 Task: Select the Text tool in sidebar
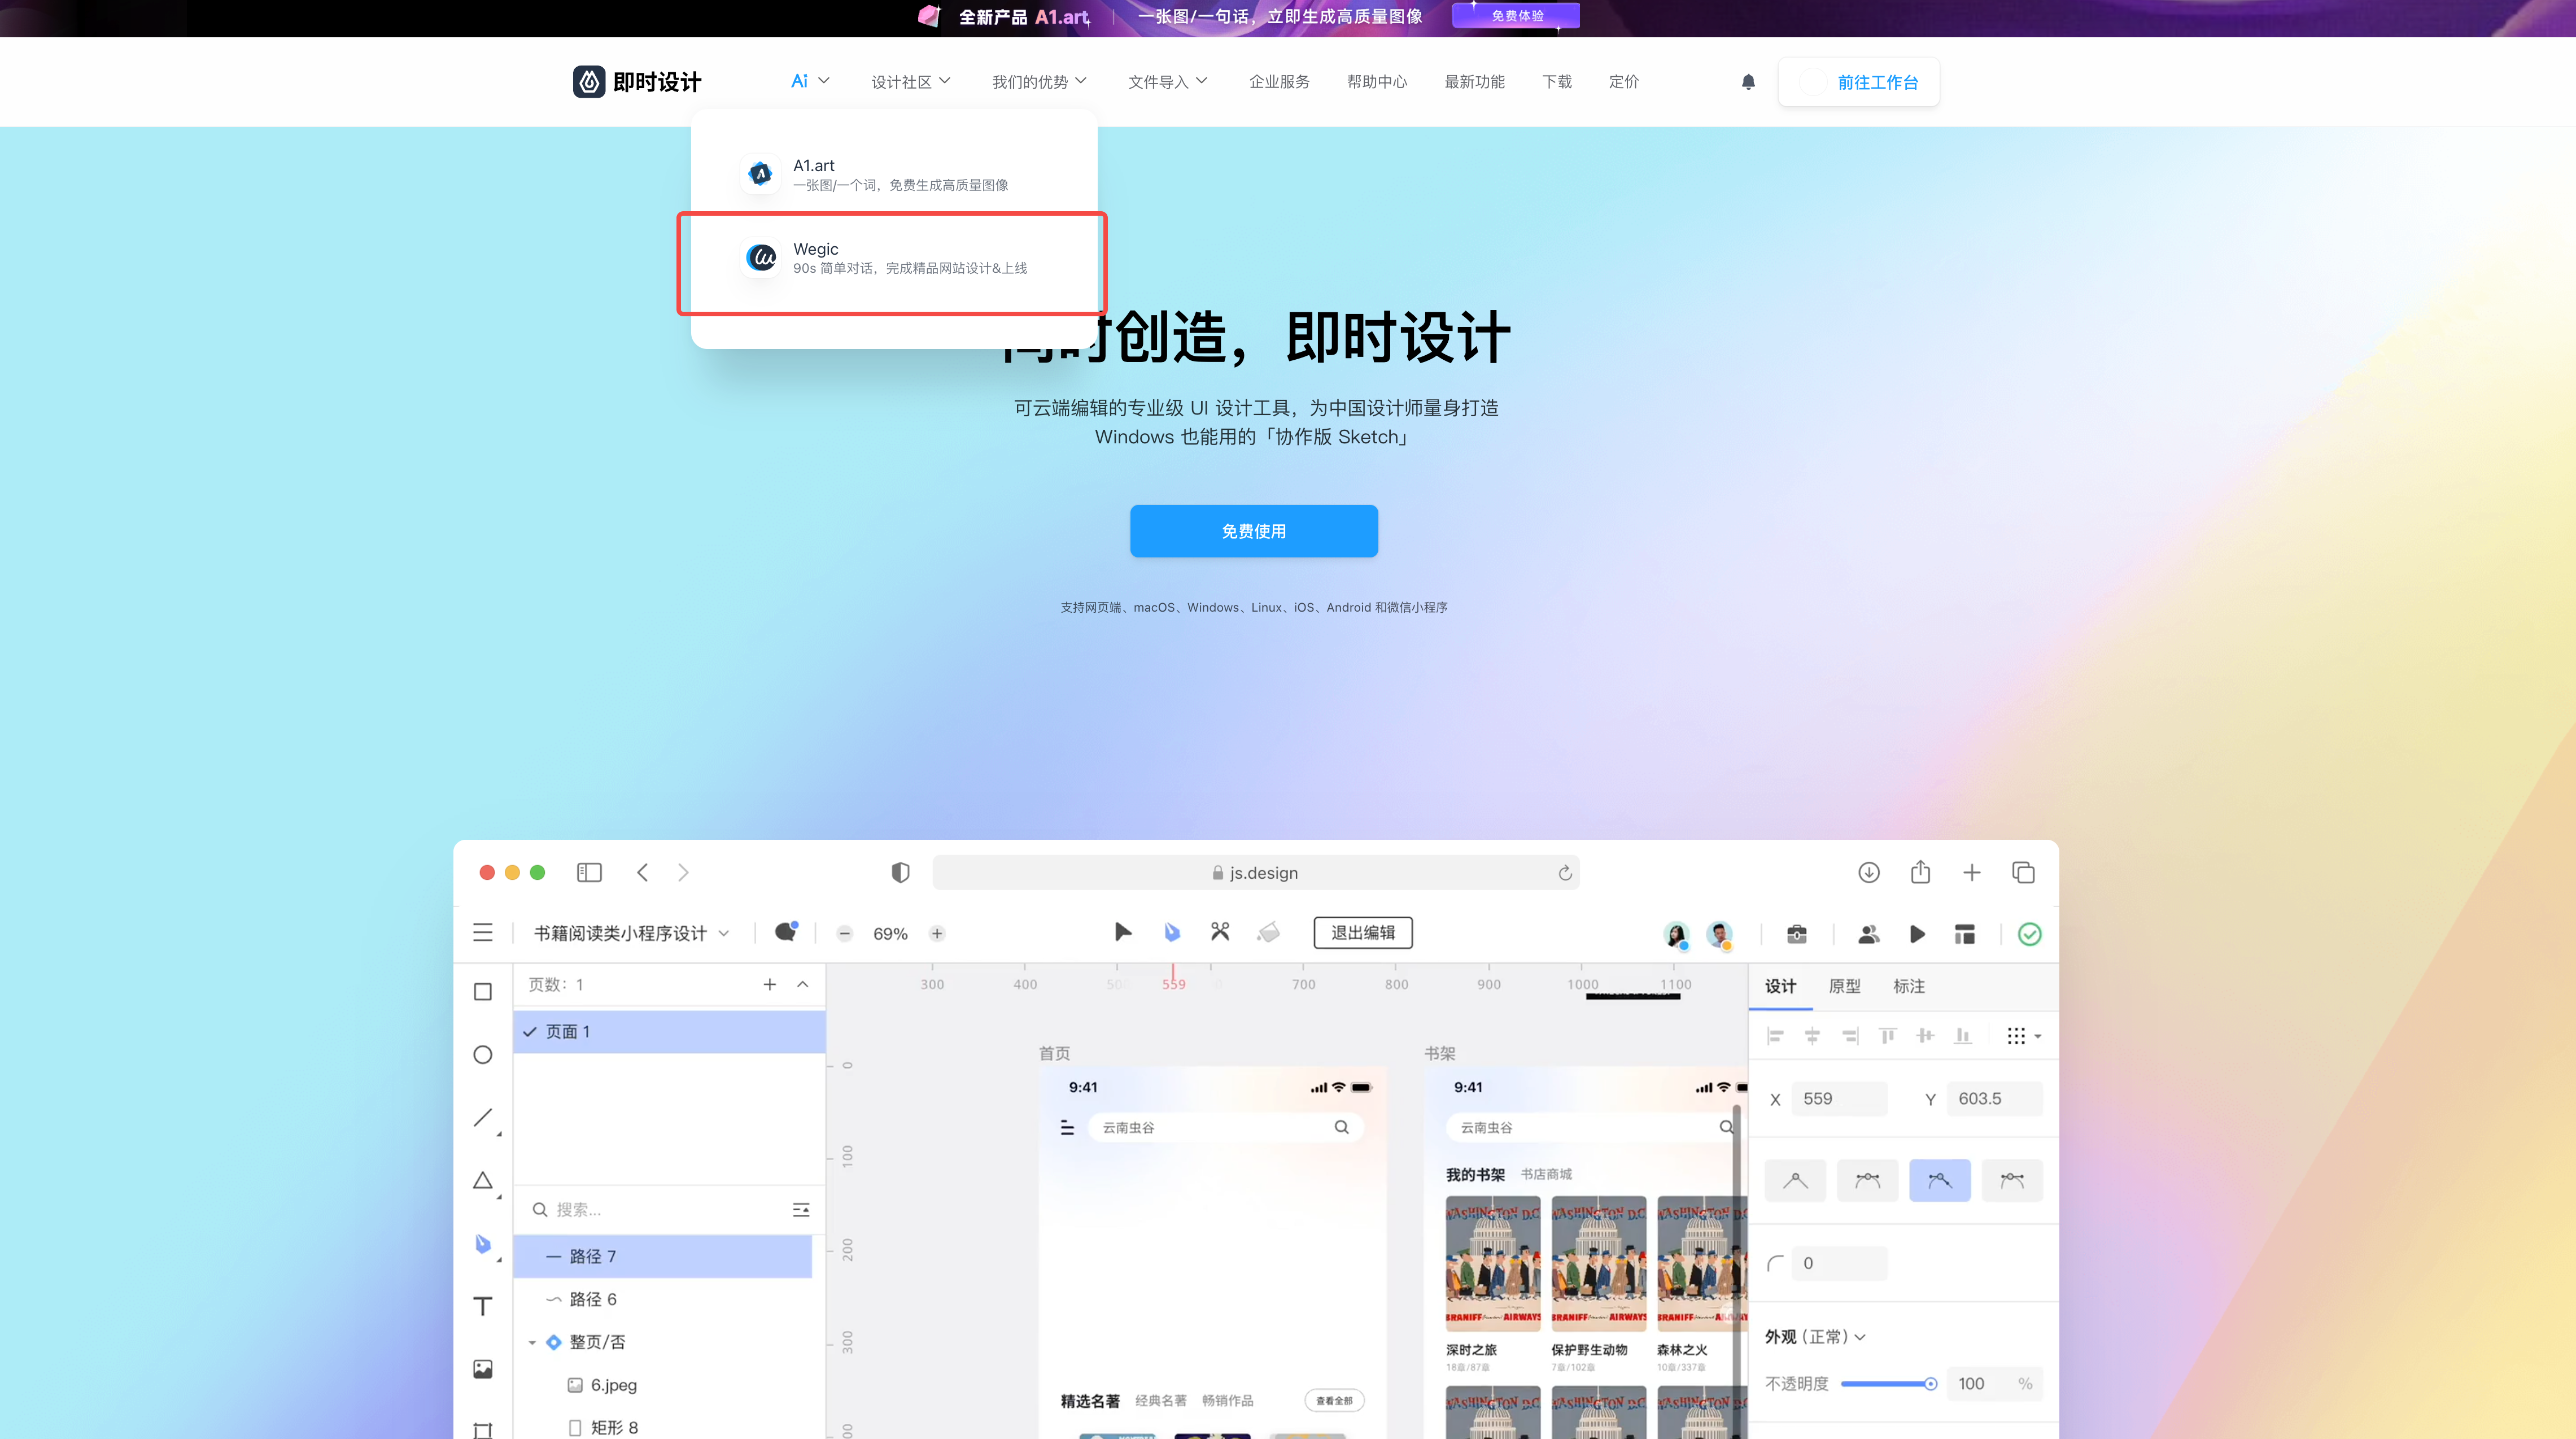483,1306
